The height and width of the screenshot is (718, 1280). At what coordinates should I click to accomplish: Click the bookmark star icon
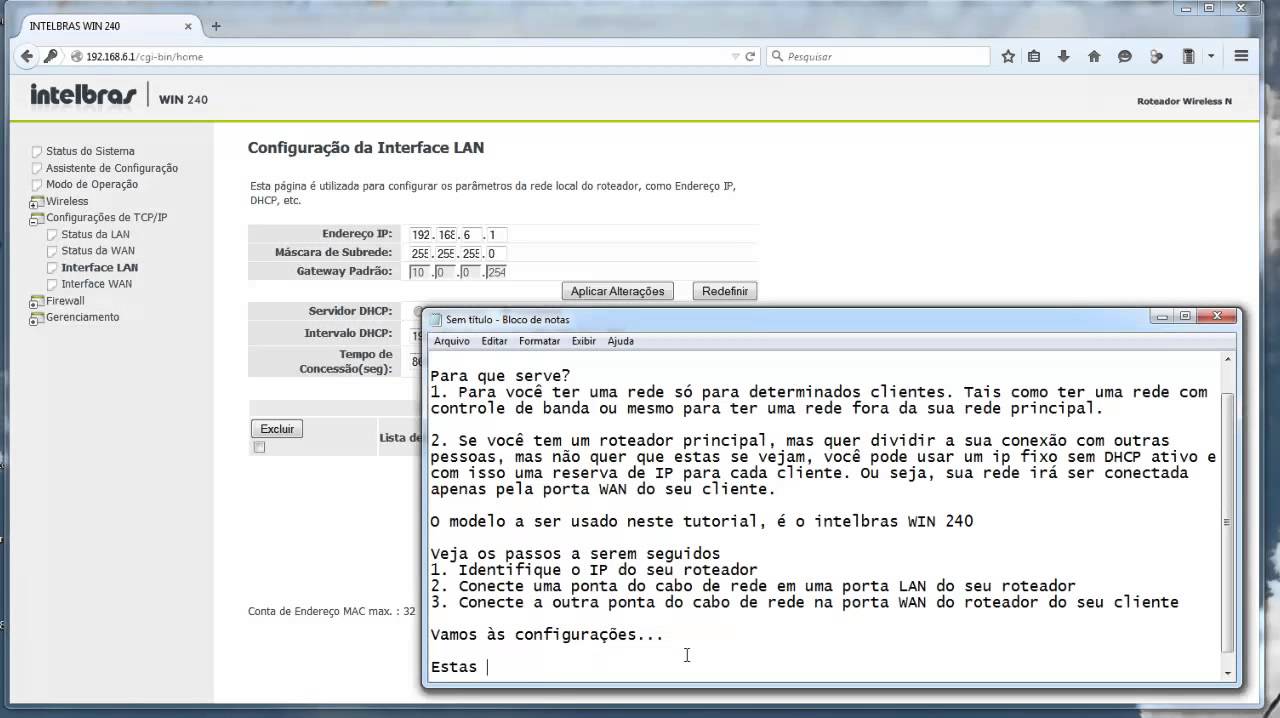(x=1008, y=57)
